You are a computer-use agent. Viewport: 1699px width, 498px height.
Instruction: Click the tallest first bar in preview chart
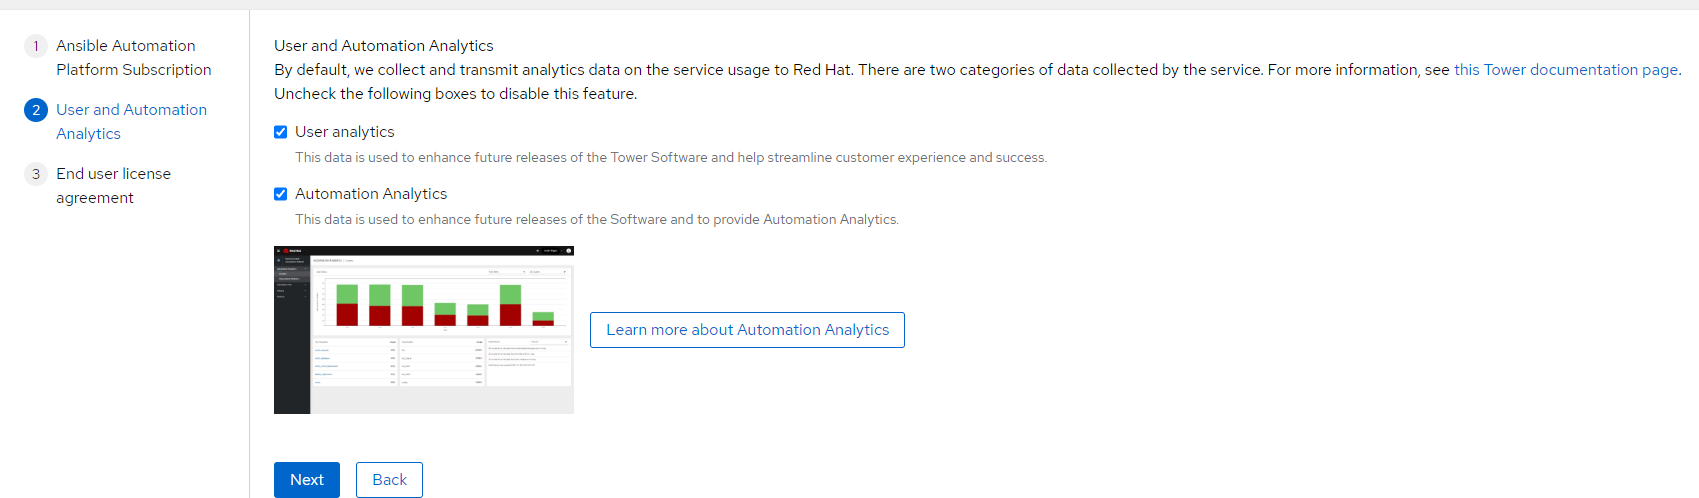point(347,305)
